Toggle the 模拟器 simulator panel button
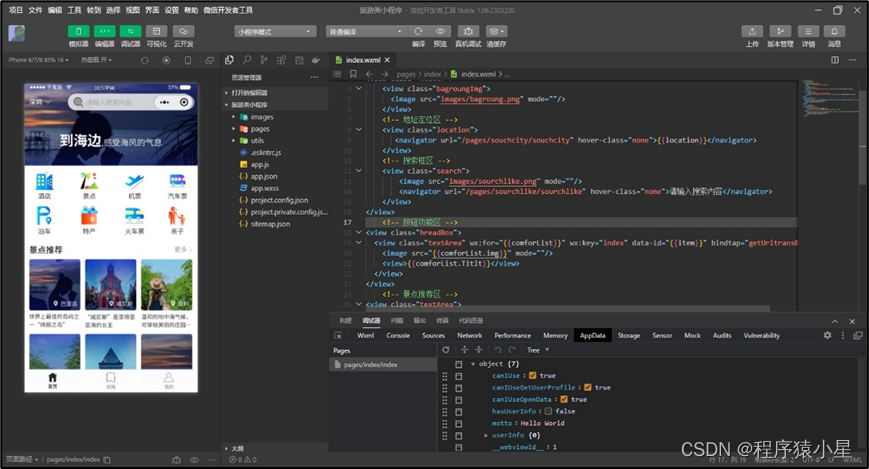 click(78, 32)
